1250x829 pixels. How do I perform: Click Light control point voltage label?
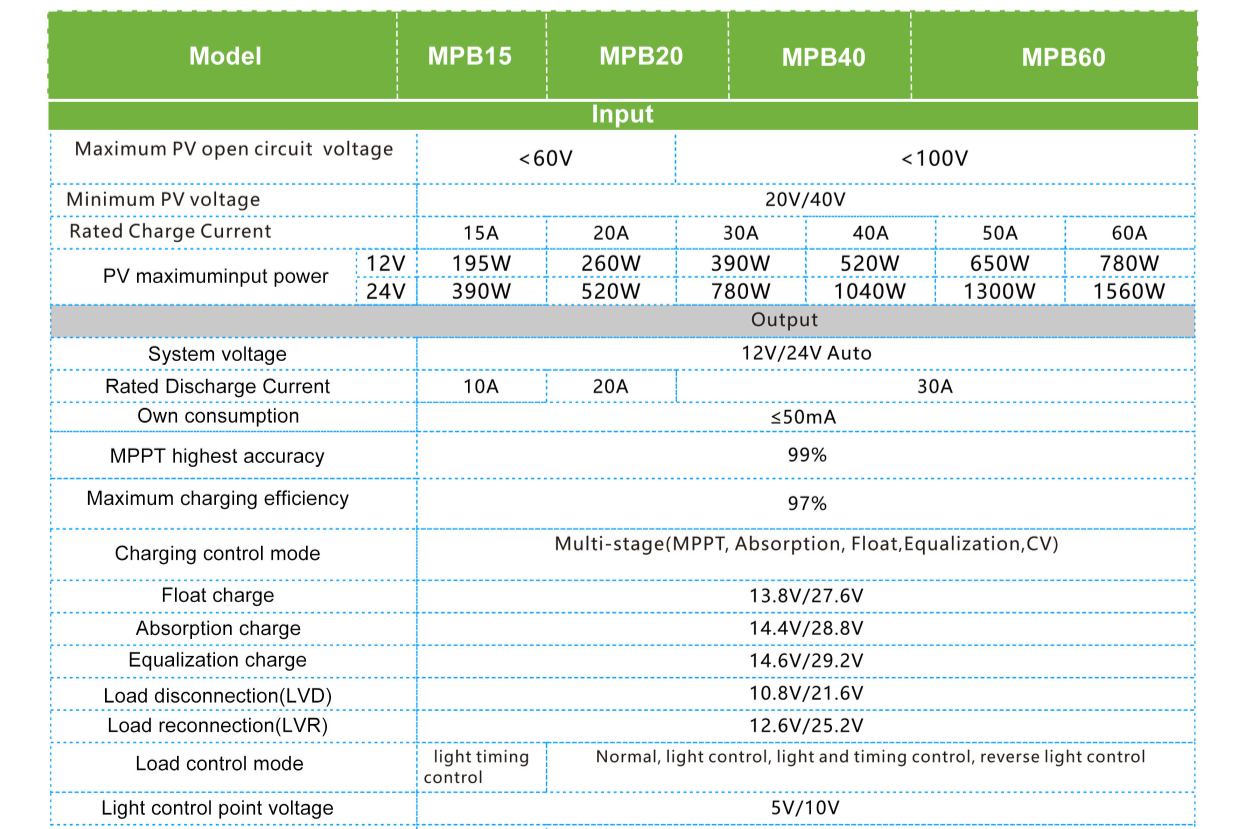pyautogui.click(x=217, y=808)
